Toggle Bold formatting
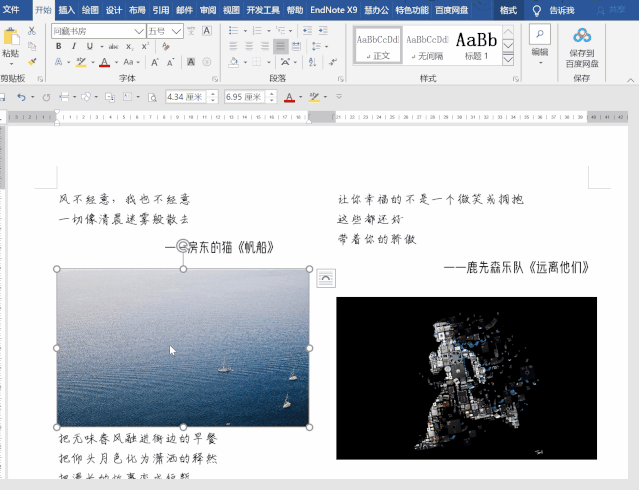This screenshot has width=639, height=490. pyautogui.click(x=59, y=46)
